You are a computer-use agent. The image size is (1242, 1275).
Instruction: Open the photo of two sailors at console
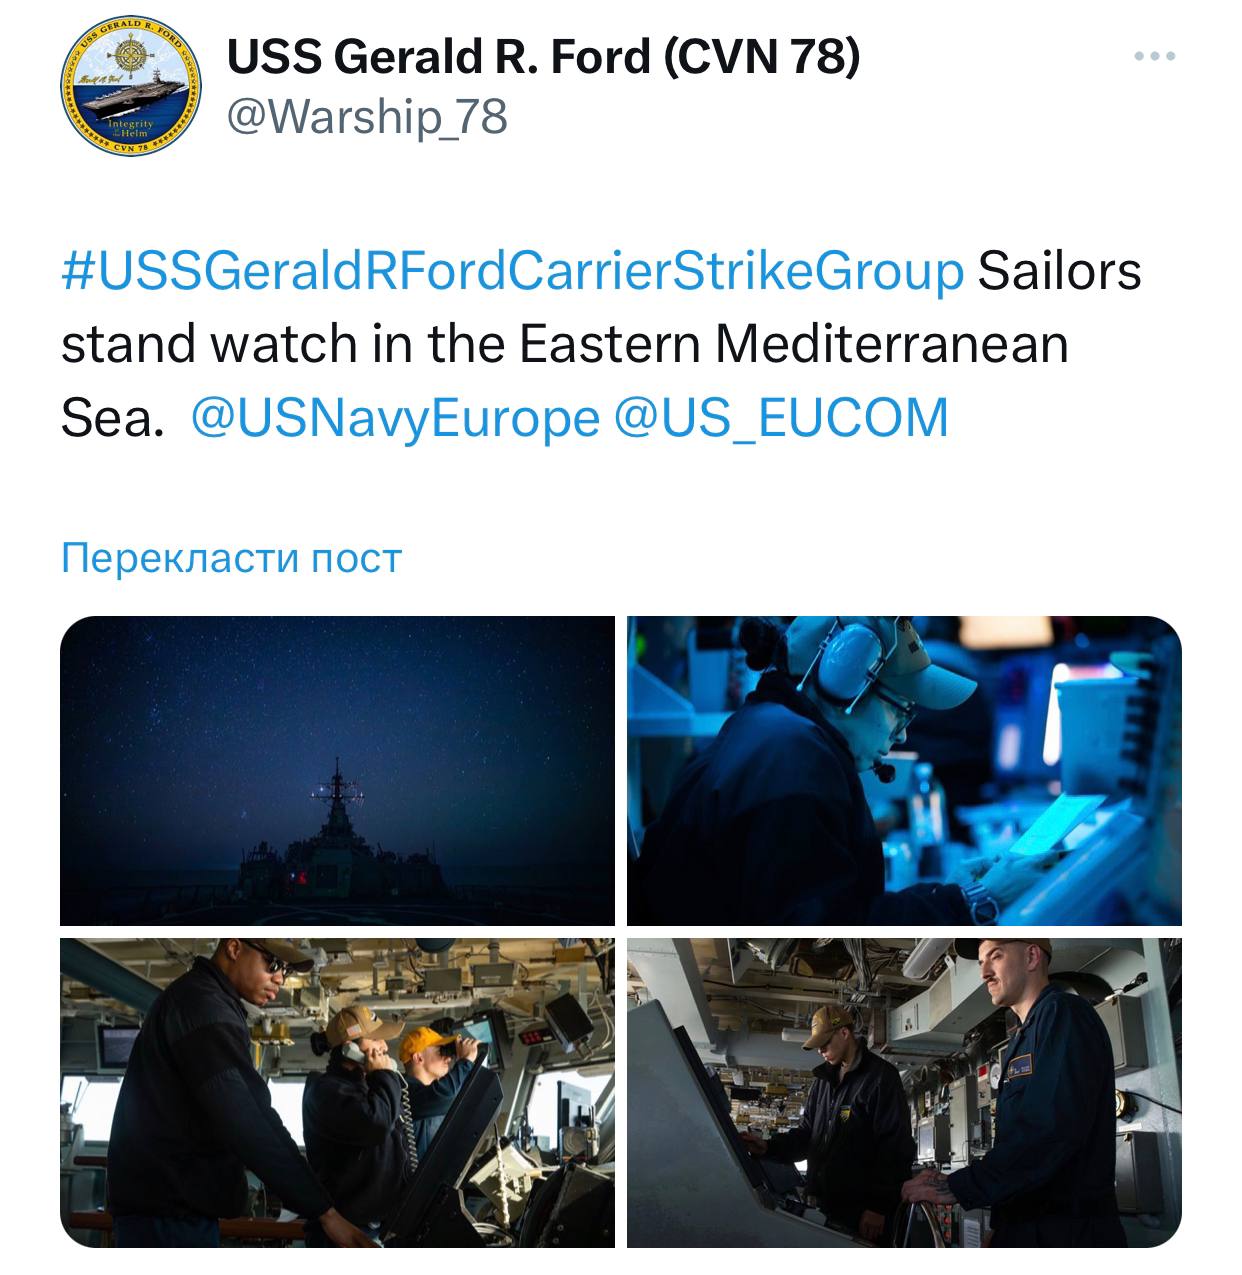point(904,1093)
